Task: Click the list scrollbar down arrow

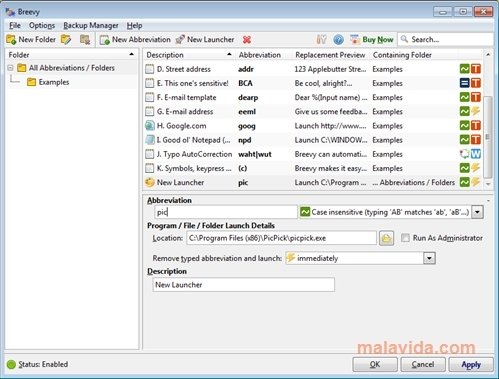Action: click(x=488, y=184)
